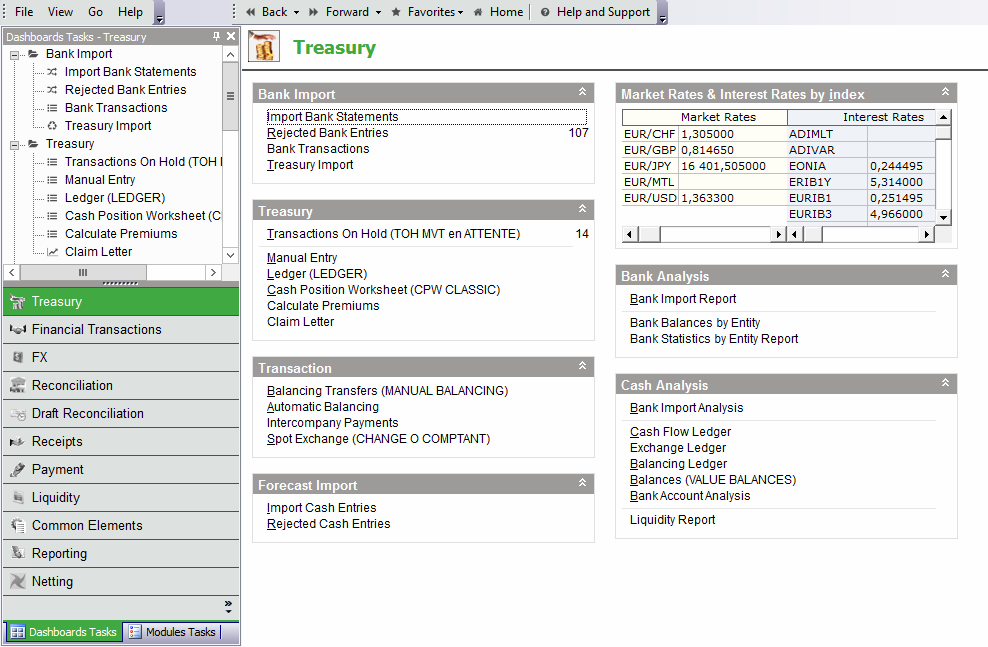Collapse the Cash Analysis section chevron

click(945, 384)
